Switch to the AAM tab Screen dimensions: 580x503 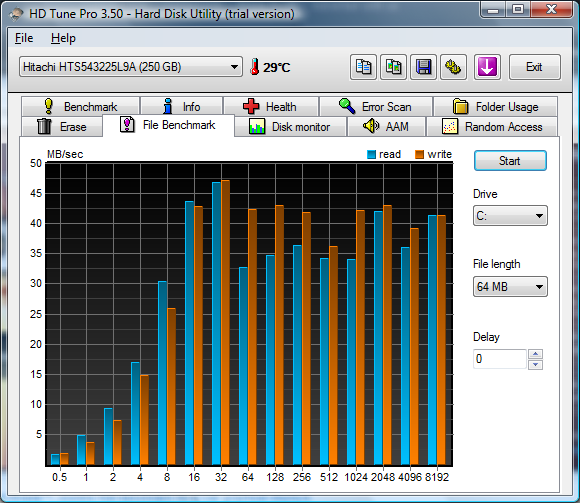[387, 126]
